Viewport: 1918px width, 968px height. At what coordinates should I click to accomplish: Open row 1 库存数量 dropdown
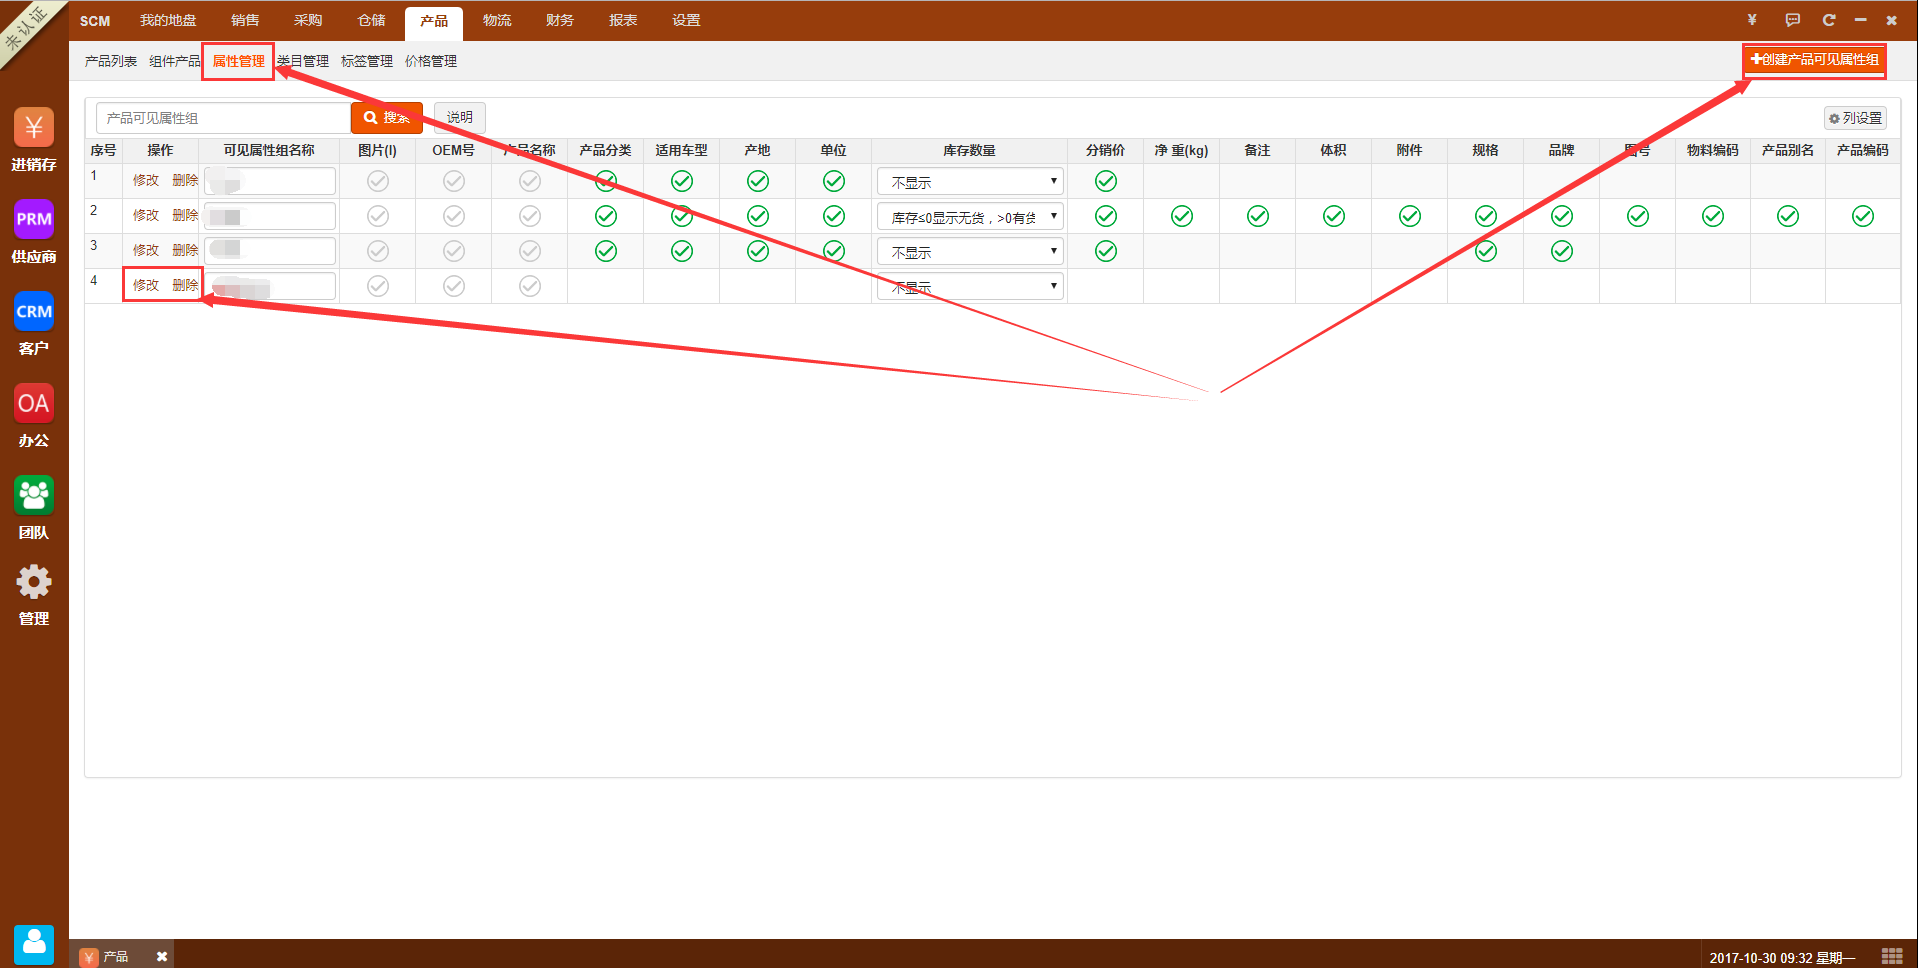[970, 182]
